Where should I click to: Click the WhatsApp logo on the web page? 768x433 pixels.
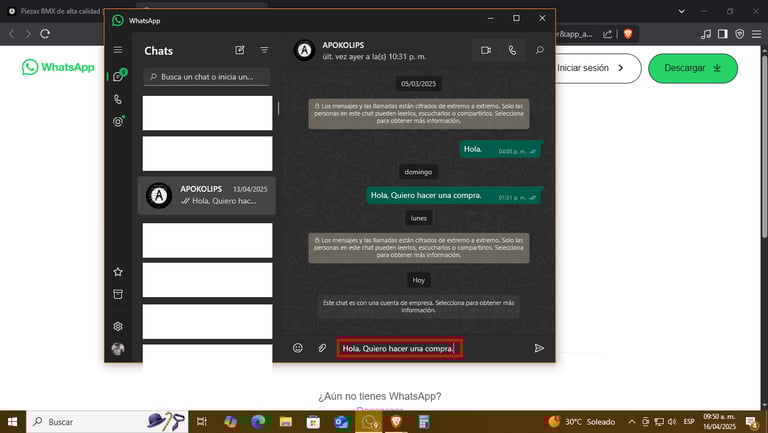[x=58, y=67]
